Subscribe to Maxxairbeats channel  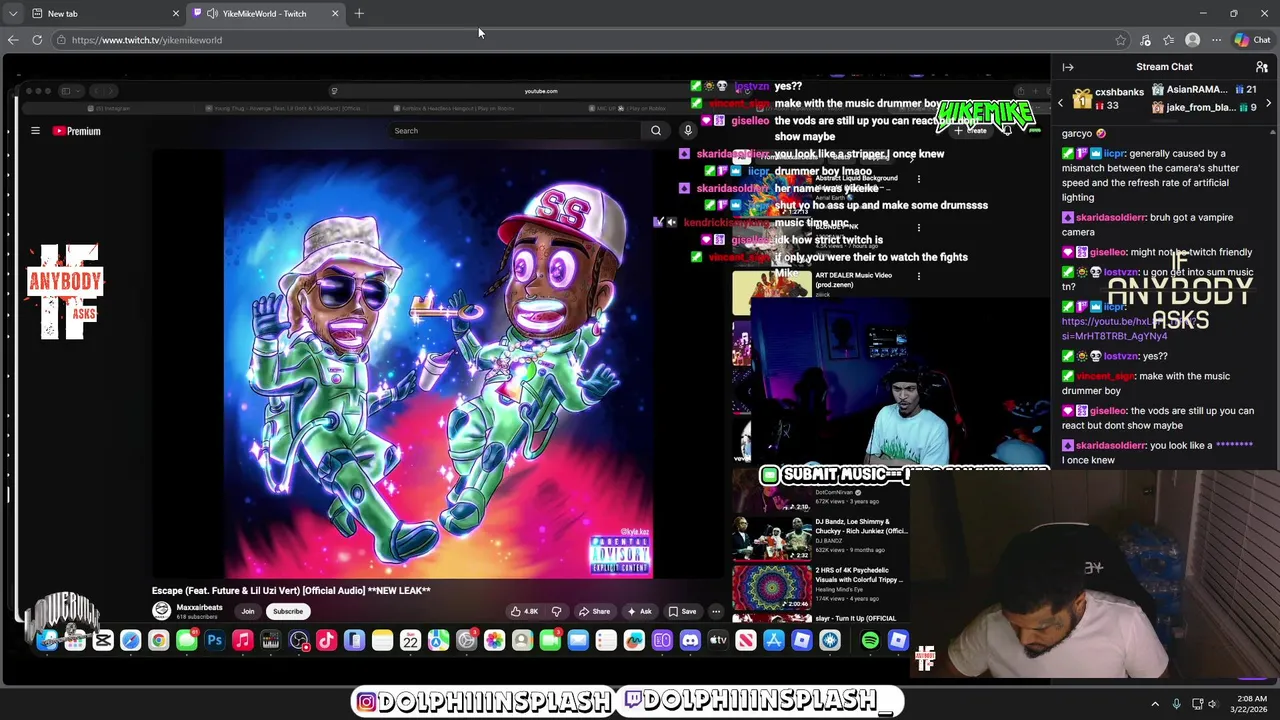click(x=288, y=612)
